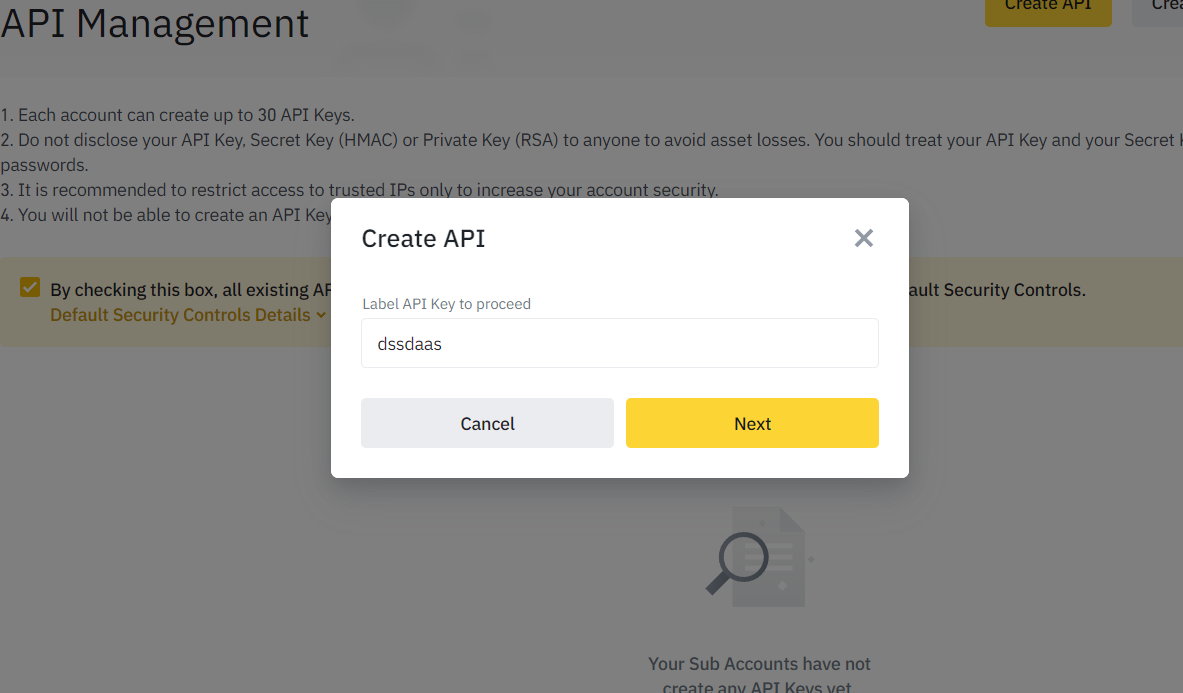Toggle the checkbox about existing API restrictions
This screenshot has width=1183, height=693.
point(29,286)
